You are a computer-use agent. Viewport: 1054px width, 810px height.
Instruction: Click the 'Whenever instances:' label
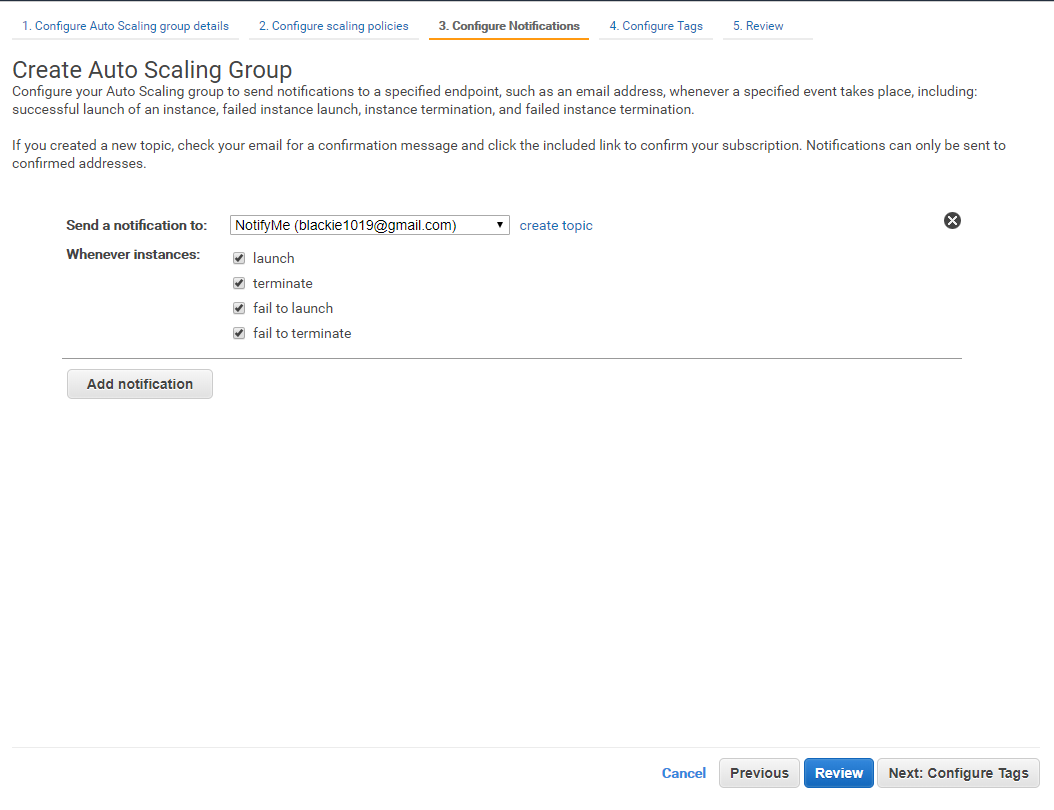tap(133, 255)
